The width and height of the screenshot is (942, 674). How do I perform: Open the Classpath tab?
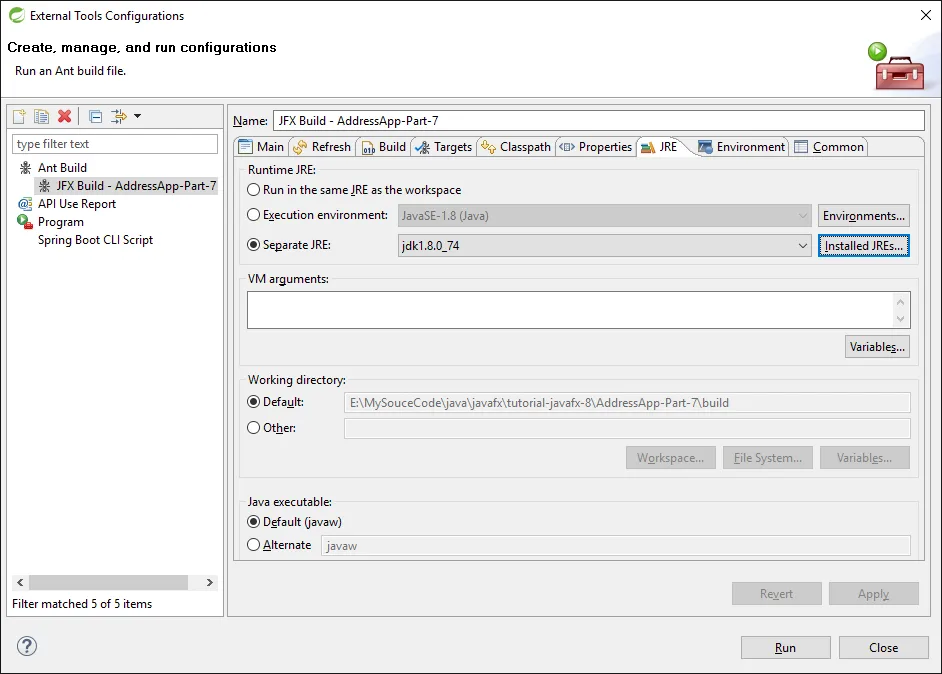point(516,147)
